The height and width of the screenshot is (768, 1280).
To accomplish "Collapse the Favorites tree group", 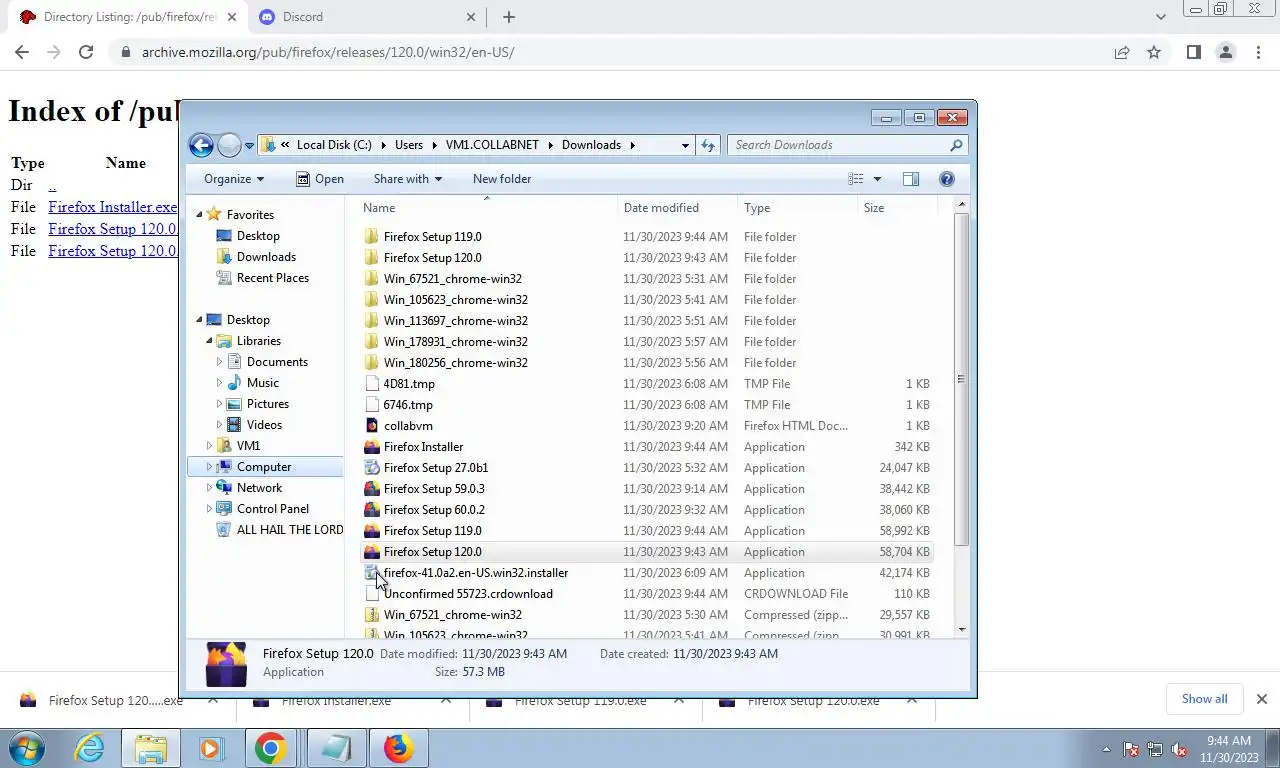I will pyautogui.click(x=199, y=214).
